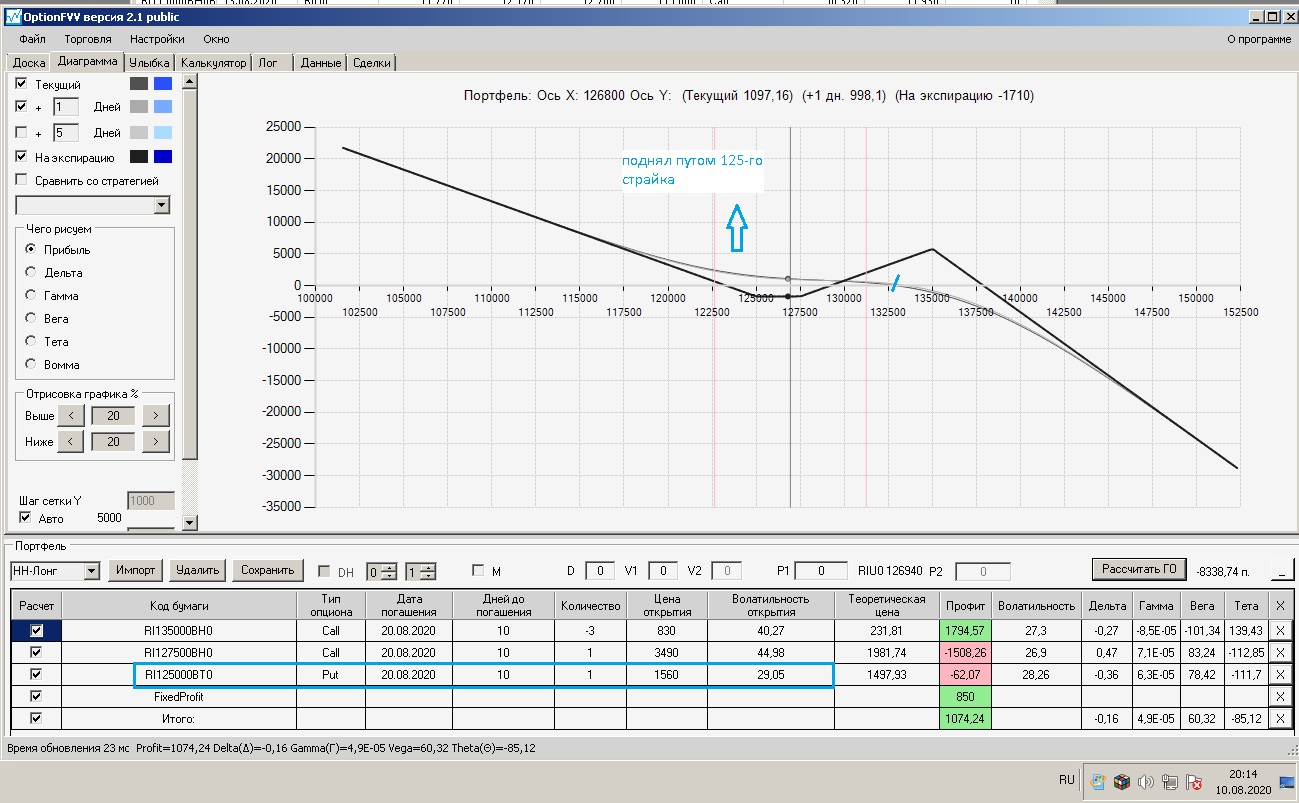This screenshot has width=1299, height=803.
Task: Open the Окно menu
Action: pyautogui.click(x=216, y=39)
